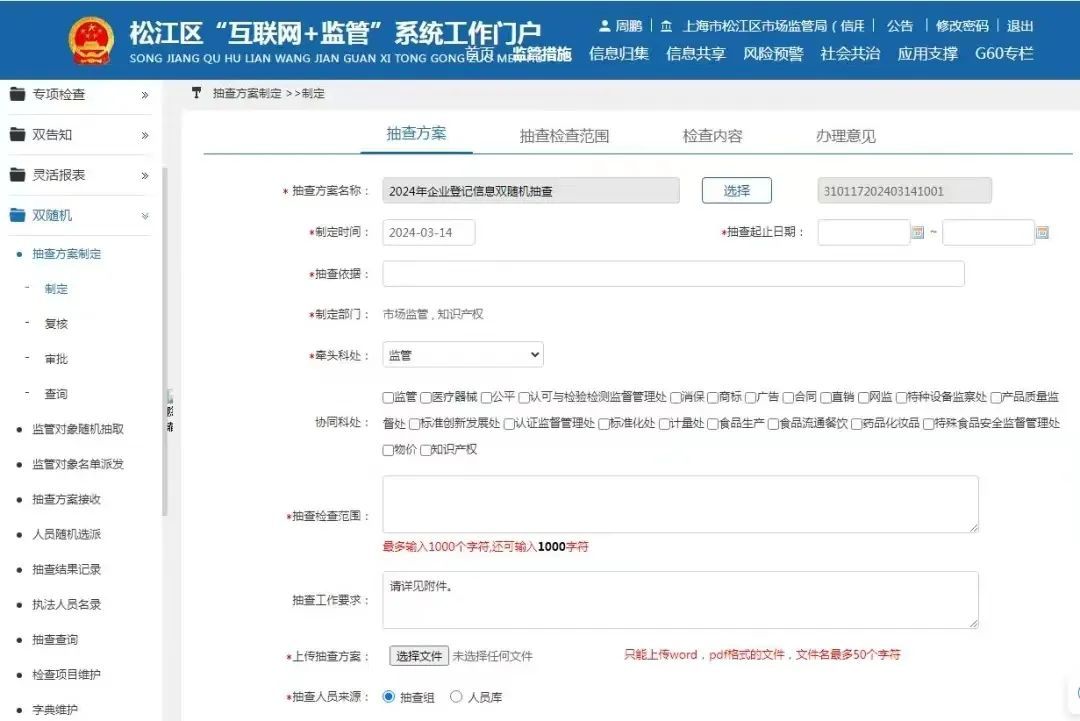Click the 修改密码 link
This screenshot has width=1080, height=721.
pos(962,26)
